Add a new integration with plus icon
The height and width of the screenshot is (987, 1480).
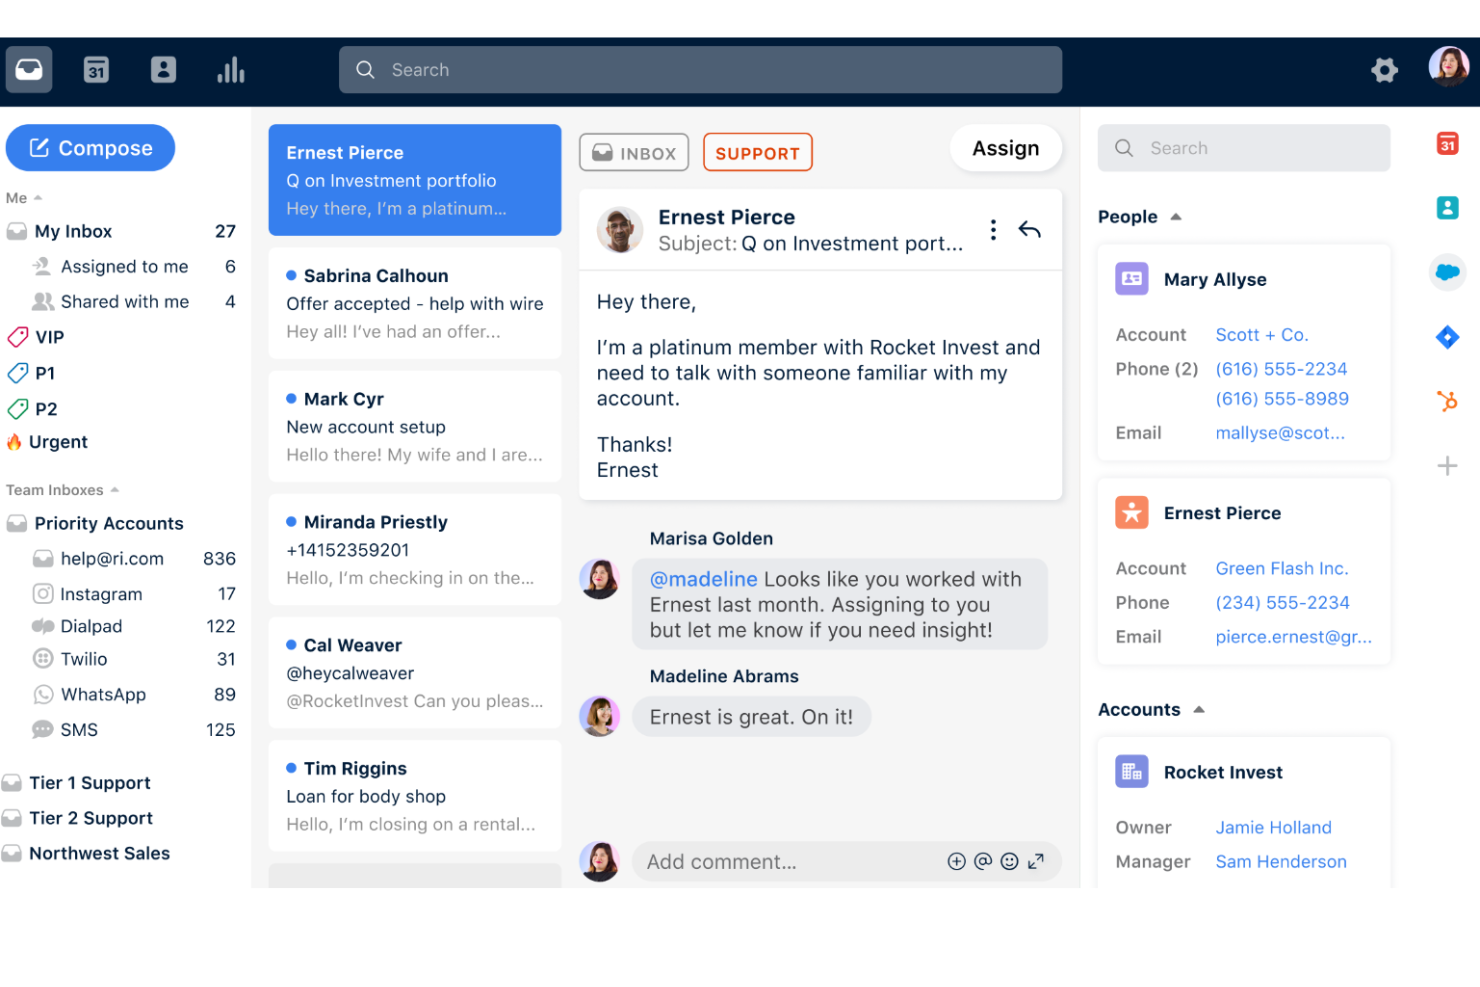point(1447,466)
